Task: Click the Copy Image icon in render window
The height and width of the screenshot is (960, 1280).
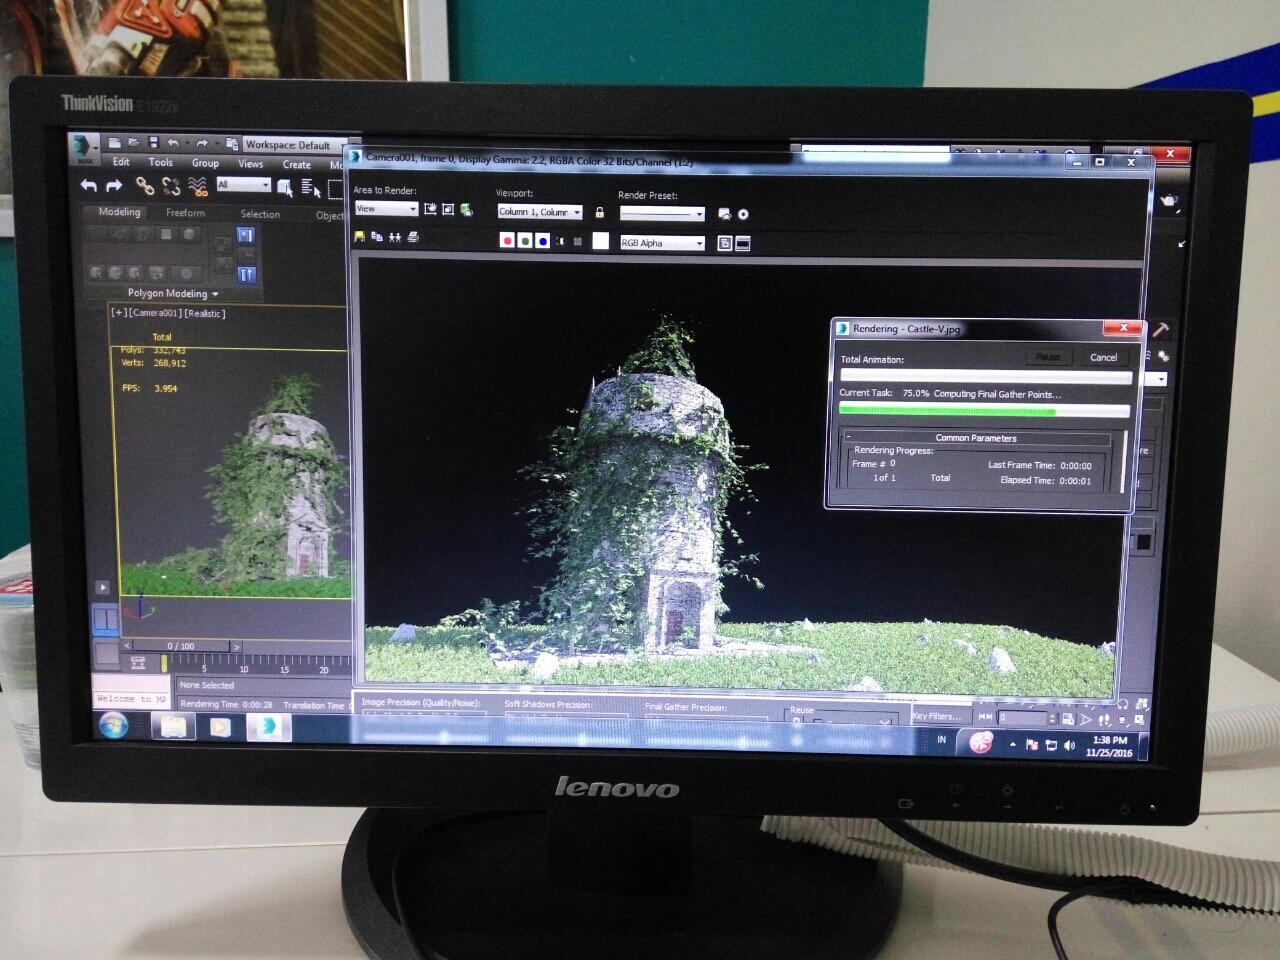Action: click(377, 237)
